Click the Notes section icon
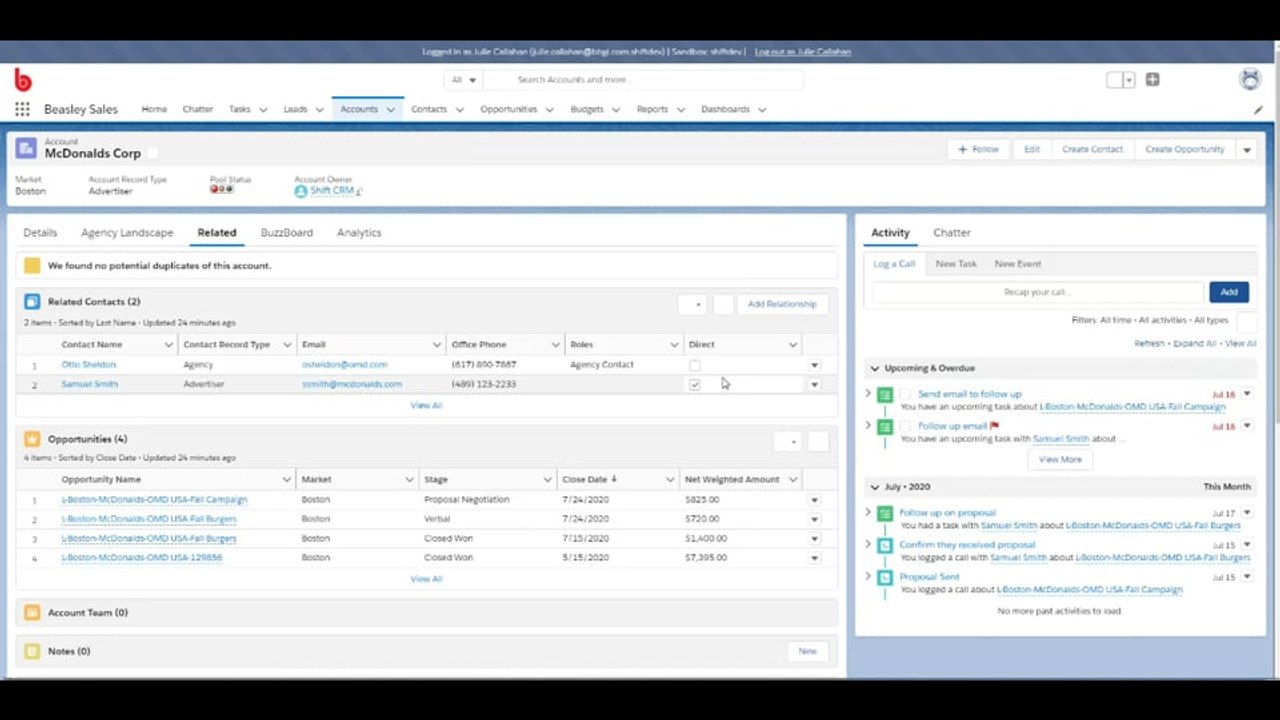This screenshot has width=1280, height=720. [x=32, y=651]
